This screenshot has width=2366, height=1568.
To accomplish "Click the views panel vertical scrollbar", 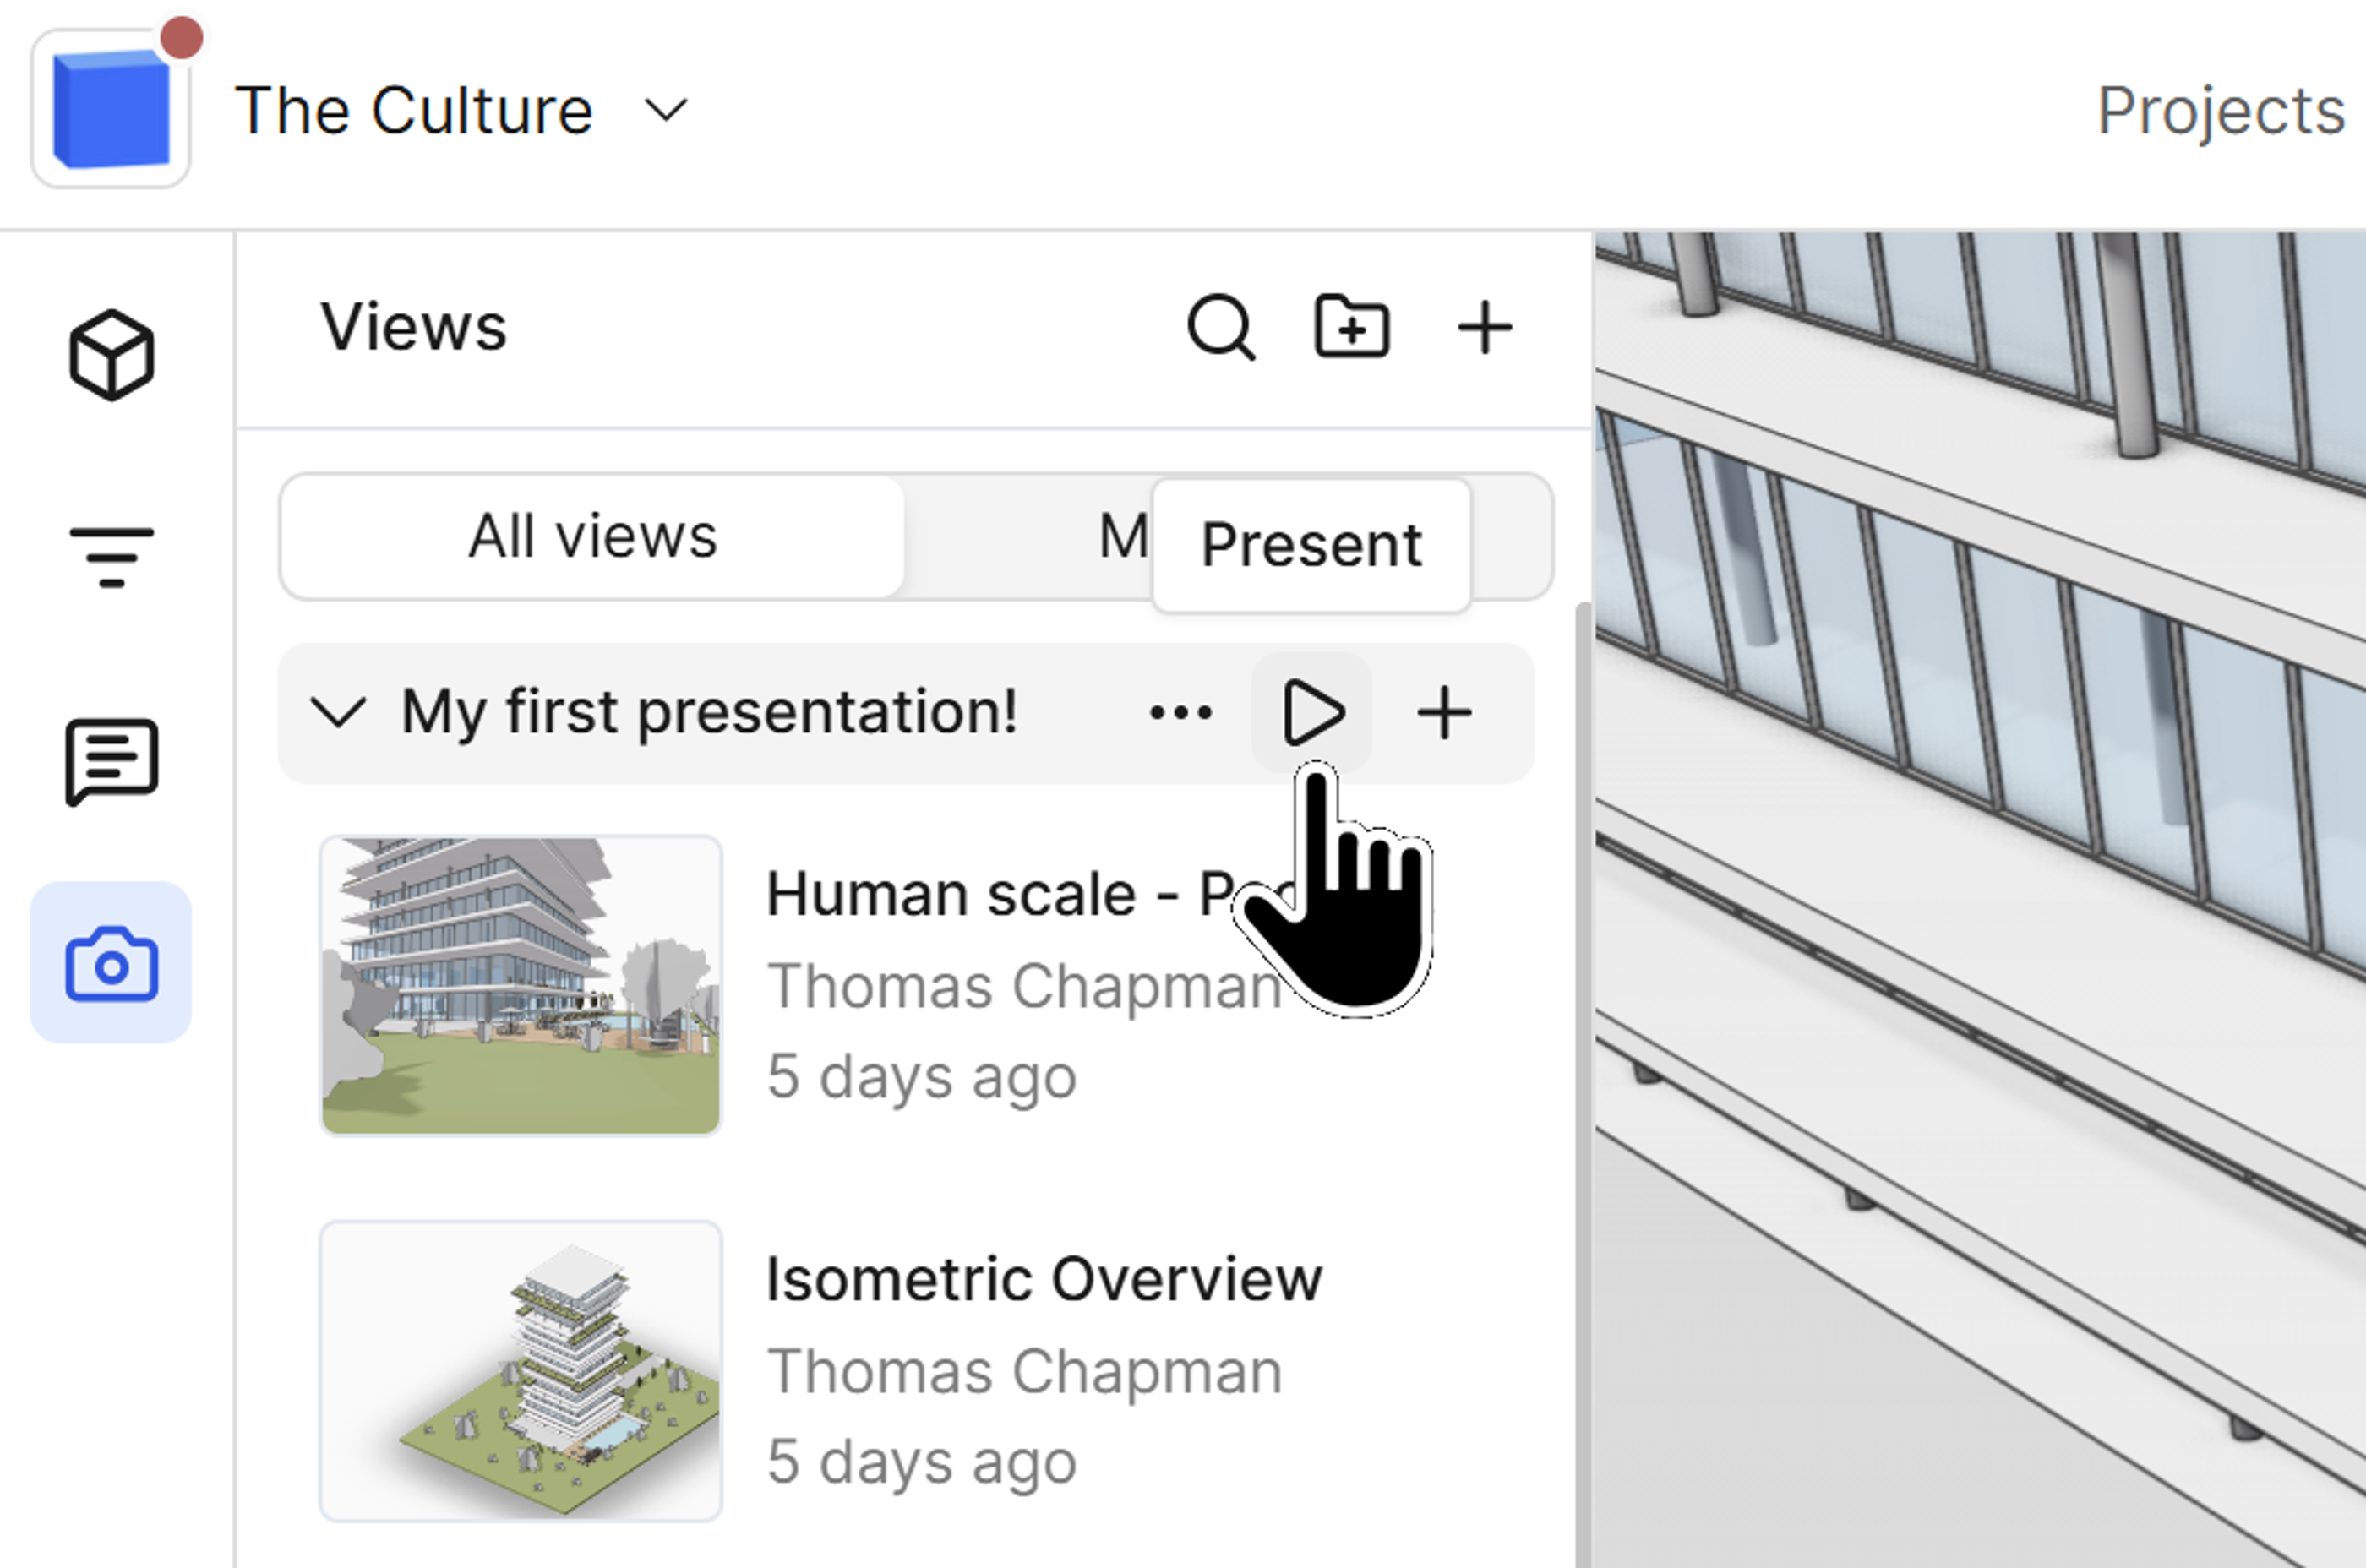I will 1582,1000.
